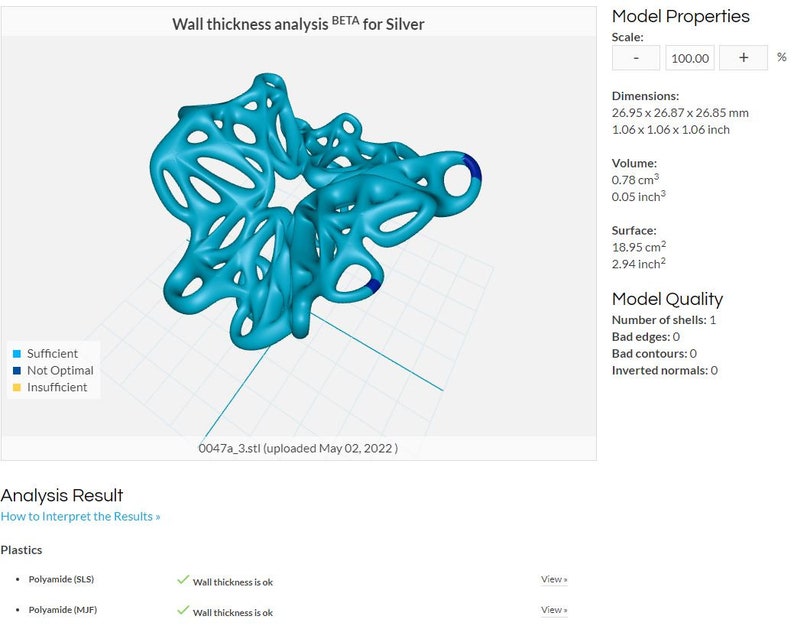Click the dimensions value 1.06 x 1.06 x 1.06 inch

tap(670, 130)
